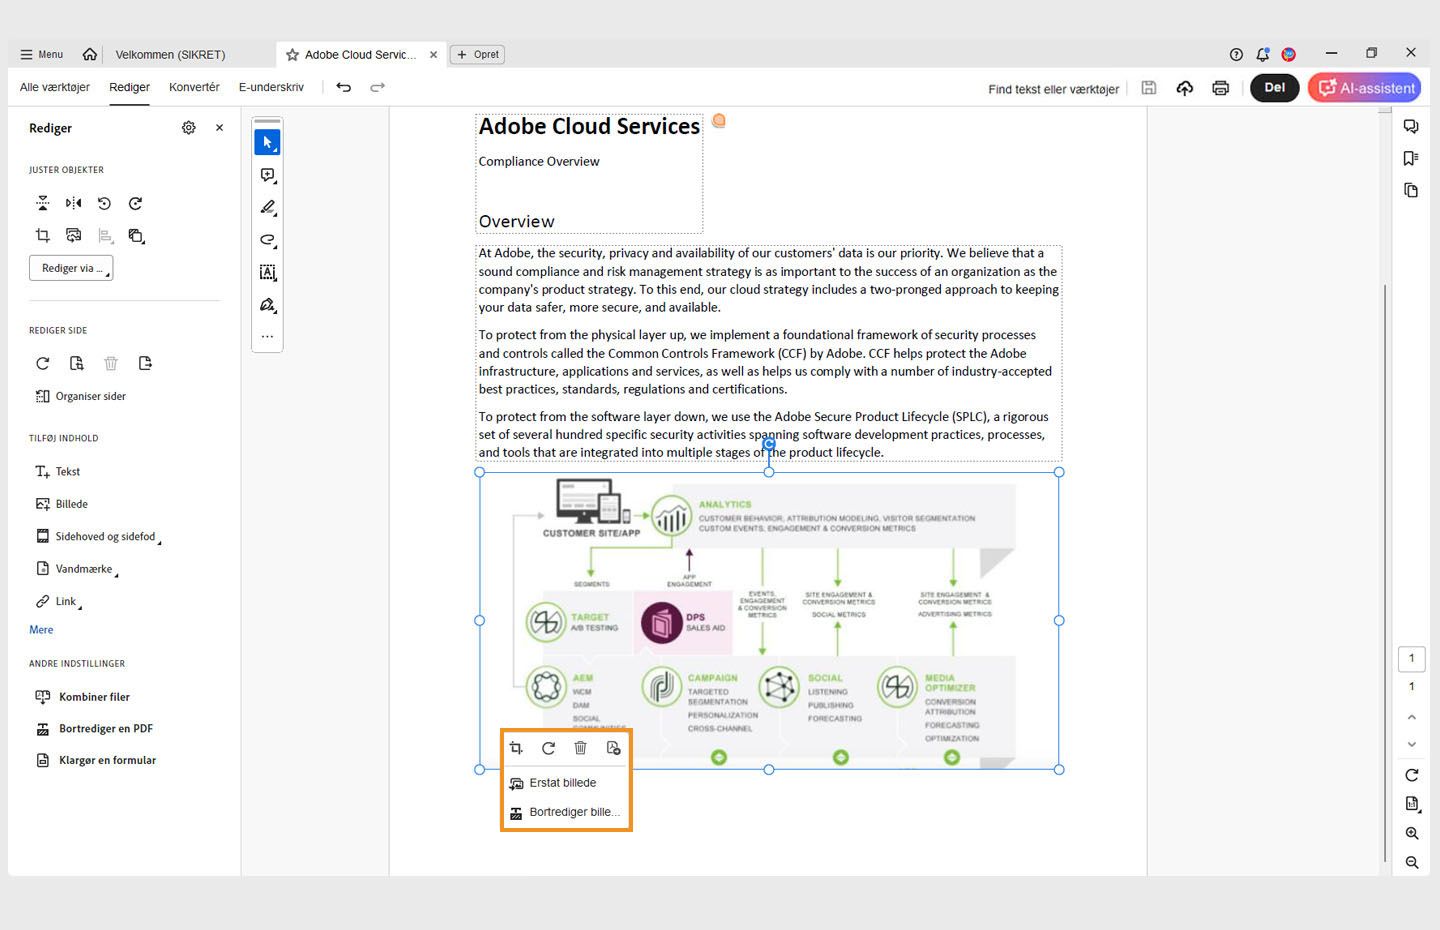Edit the page number input field
1440x930 pixels.
click(1411, 658)
